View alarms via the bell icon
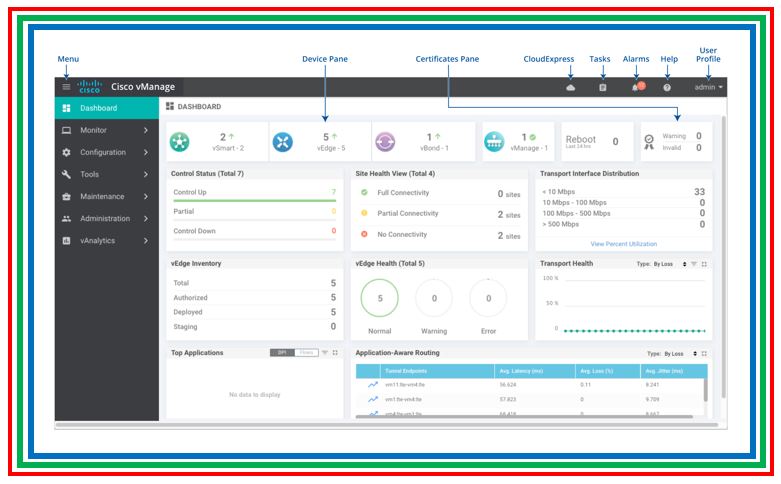The width and height of the screenshot is (781, 484). [x=636, y=88]
